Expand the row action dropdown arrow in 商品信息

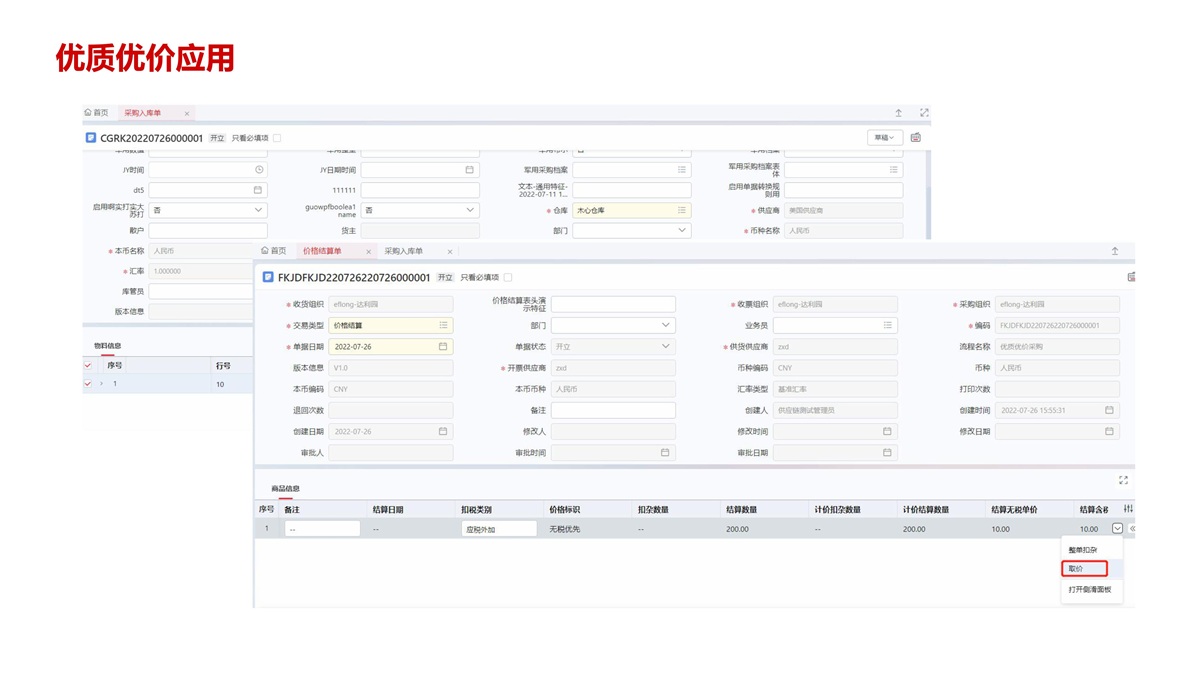1117,529
